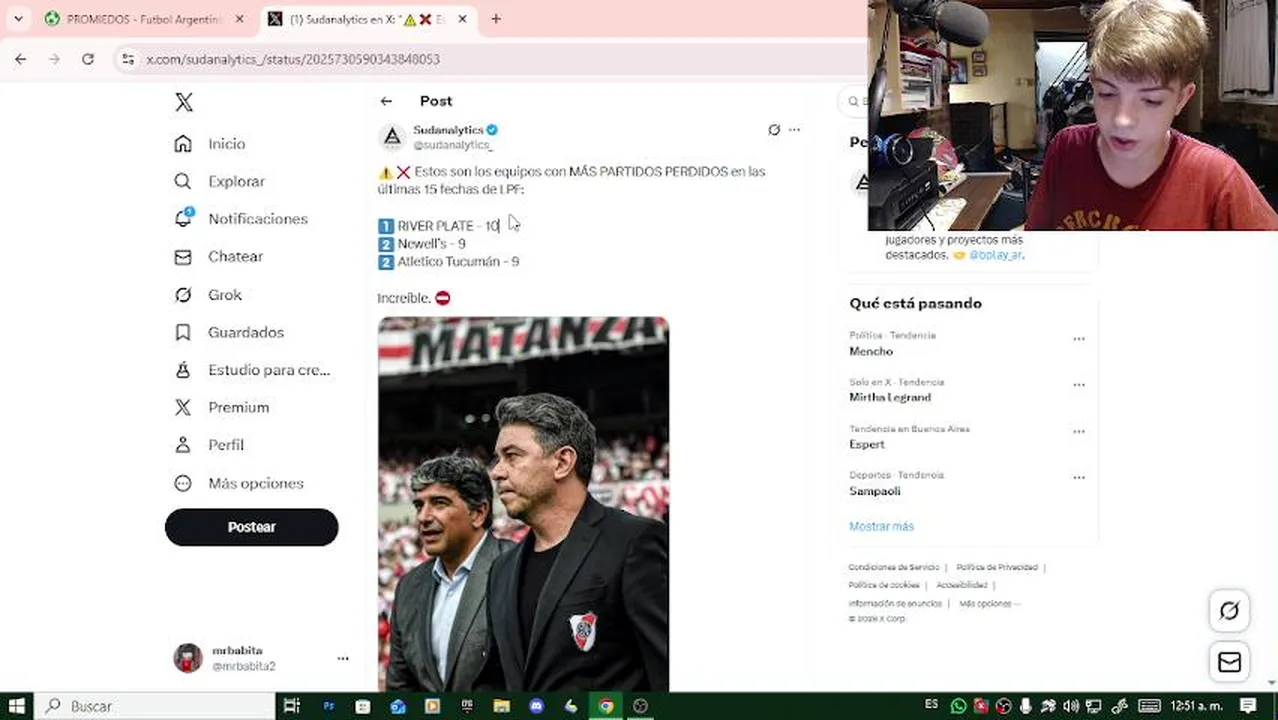Open Sampaoli trend

tap(875, 491)
